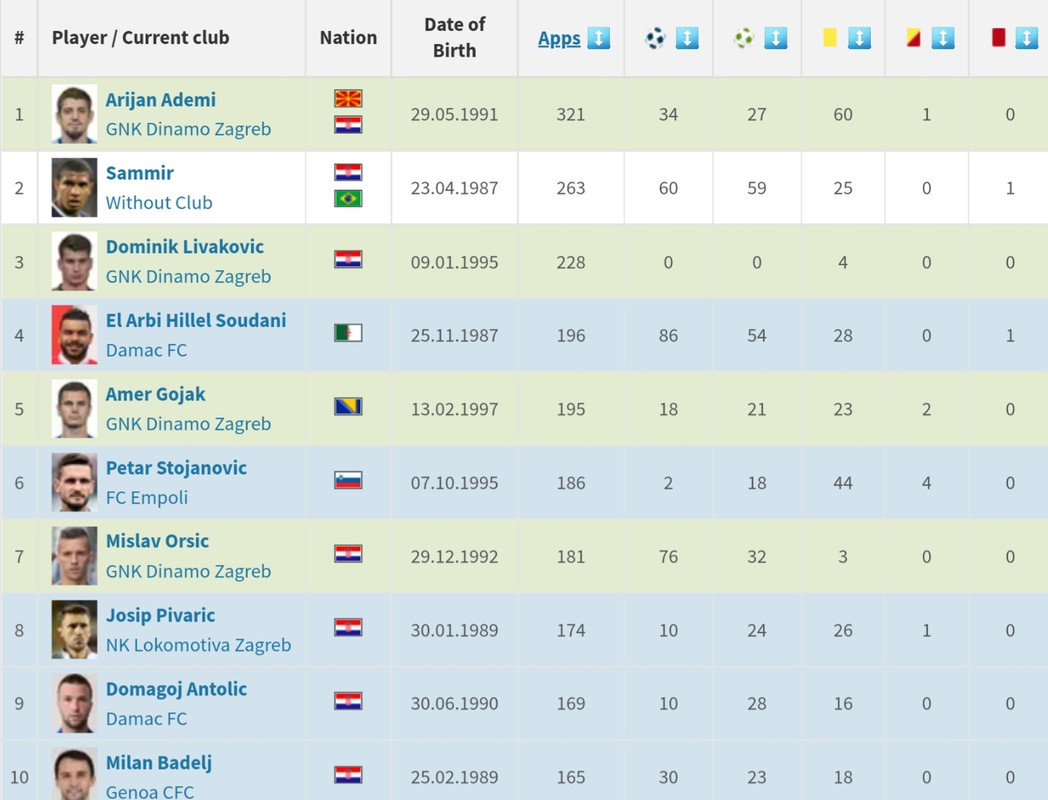Open Mislav Orsic player profile
The width and height of the screenshot is (1048, 800).
(157, 541)
